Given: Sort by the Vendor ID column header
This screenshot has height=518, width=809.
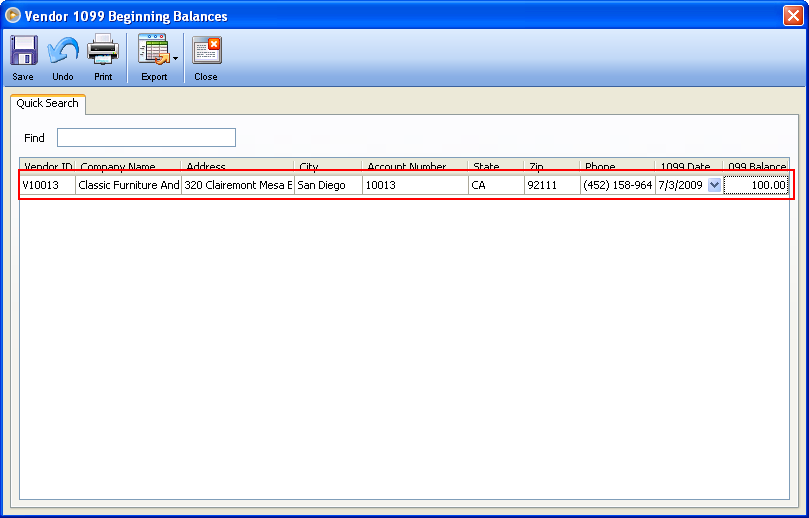Looking at the screenshot, I should pyautogui.click(x=47, y=166).
